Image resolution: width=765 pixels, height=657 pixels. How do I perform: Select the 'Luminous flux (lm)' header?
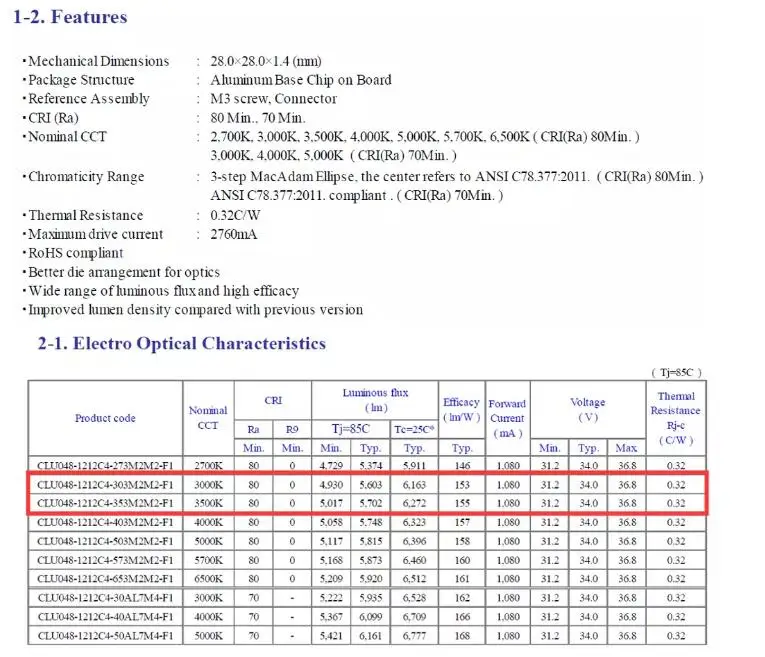point(375,400)
